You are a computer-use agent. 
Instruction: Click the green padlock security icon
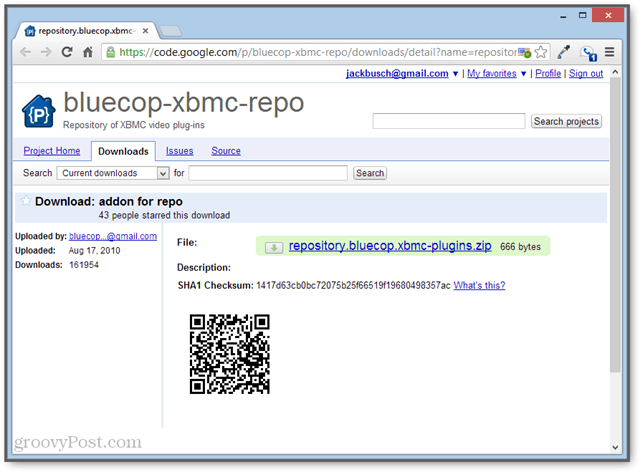110,52
